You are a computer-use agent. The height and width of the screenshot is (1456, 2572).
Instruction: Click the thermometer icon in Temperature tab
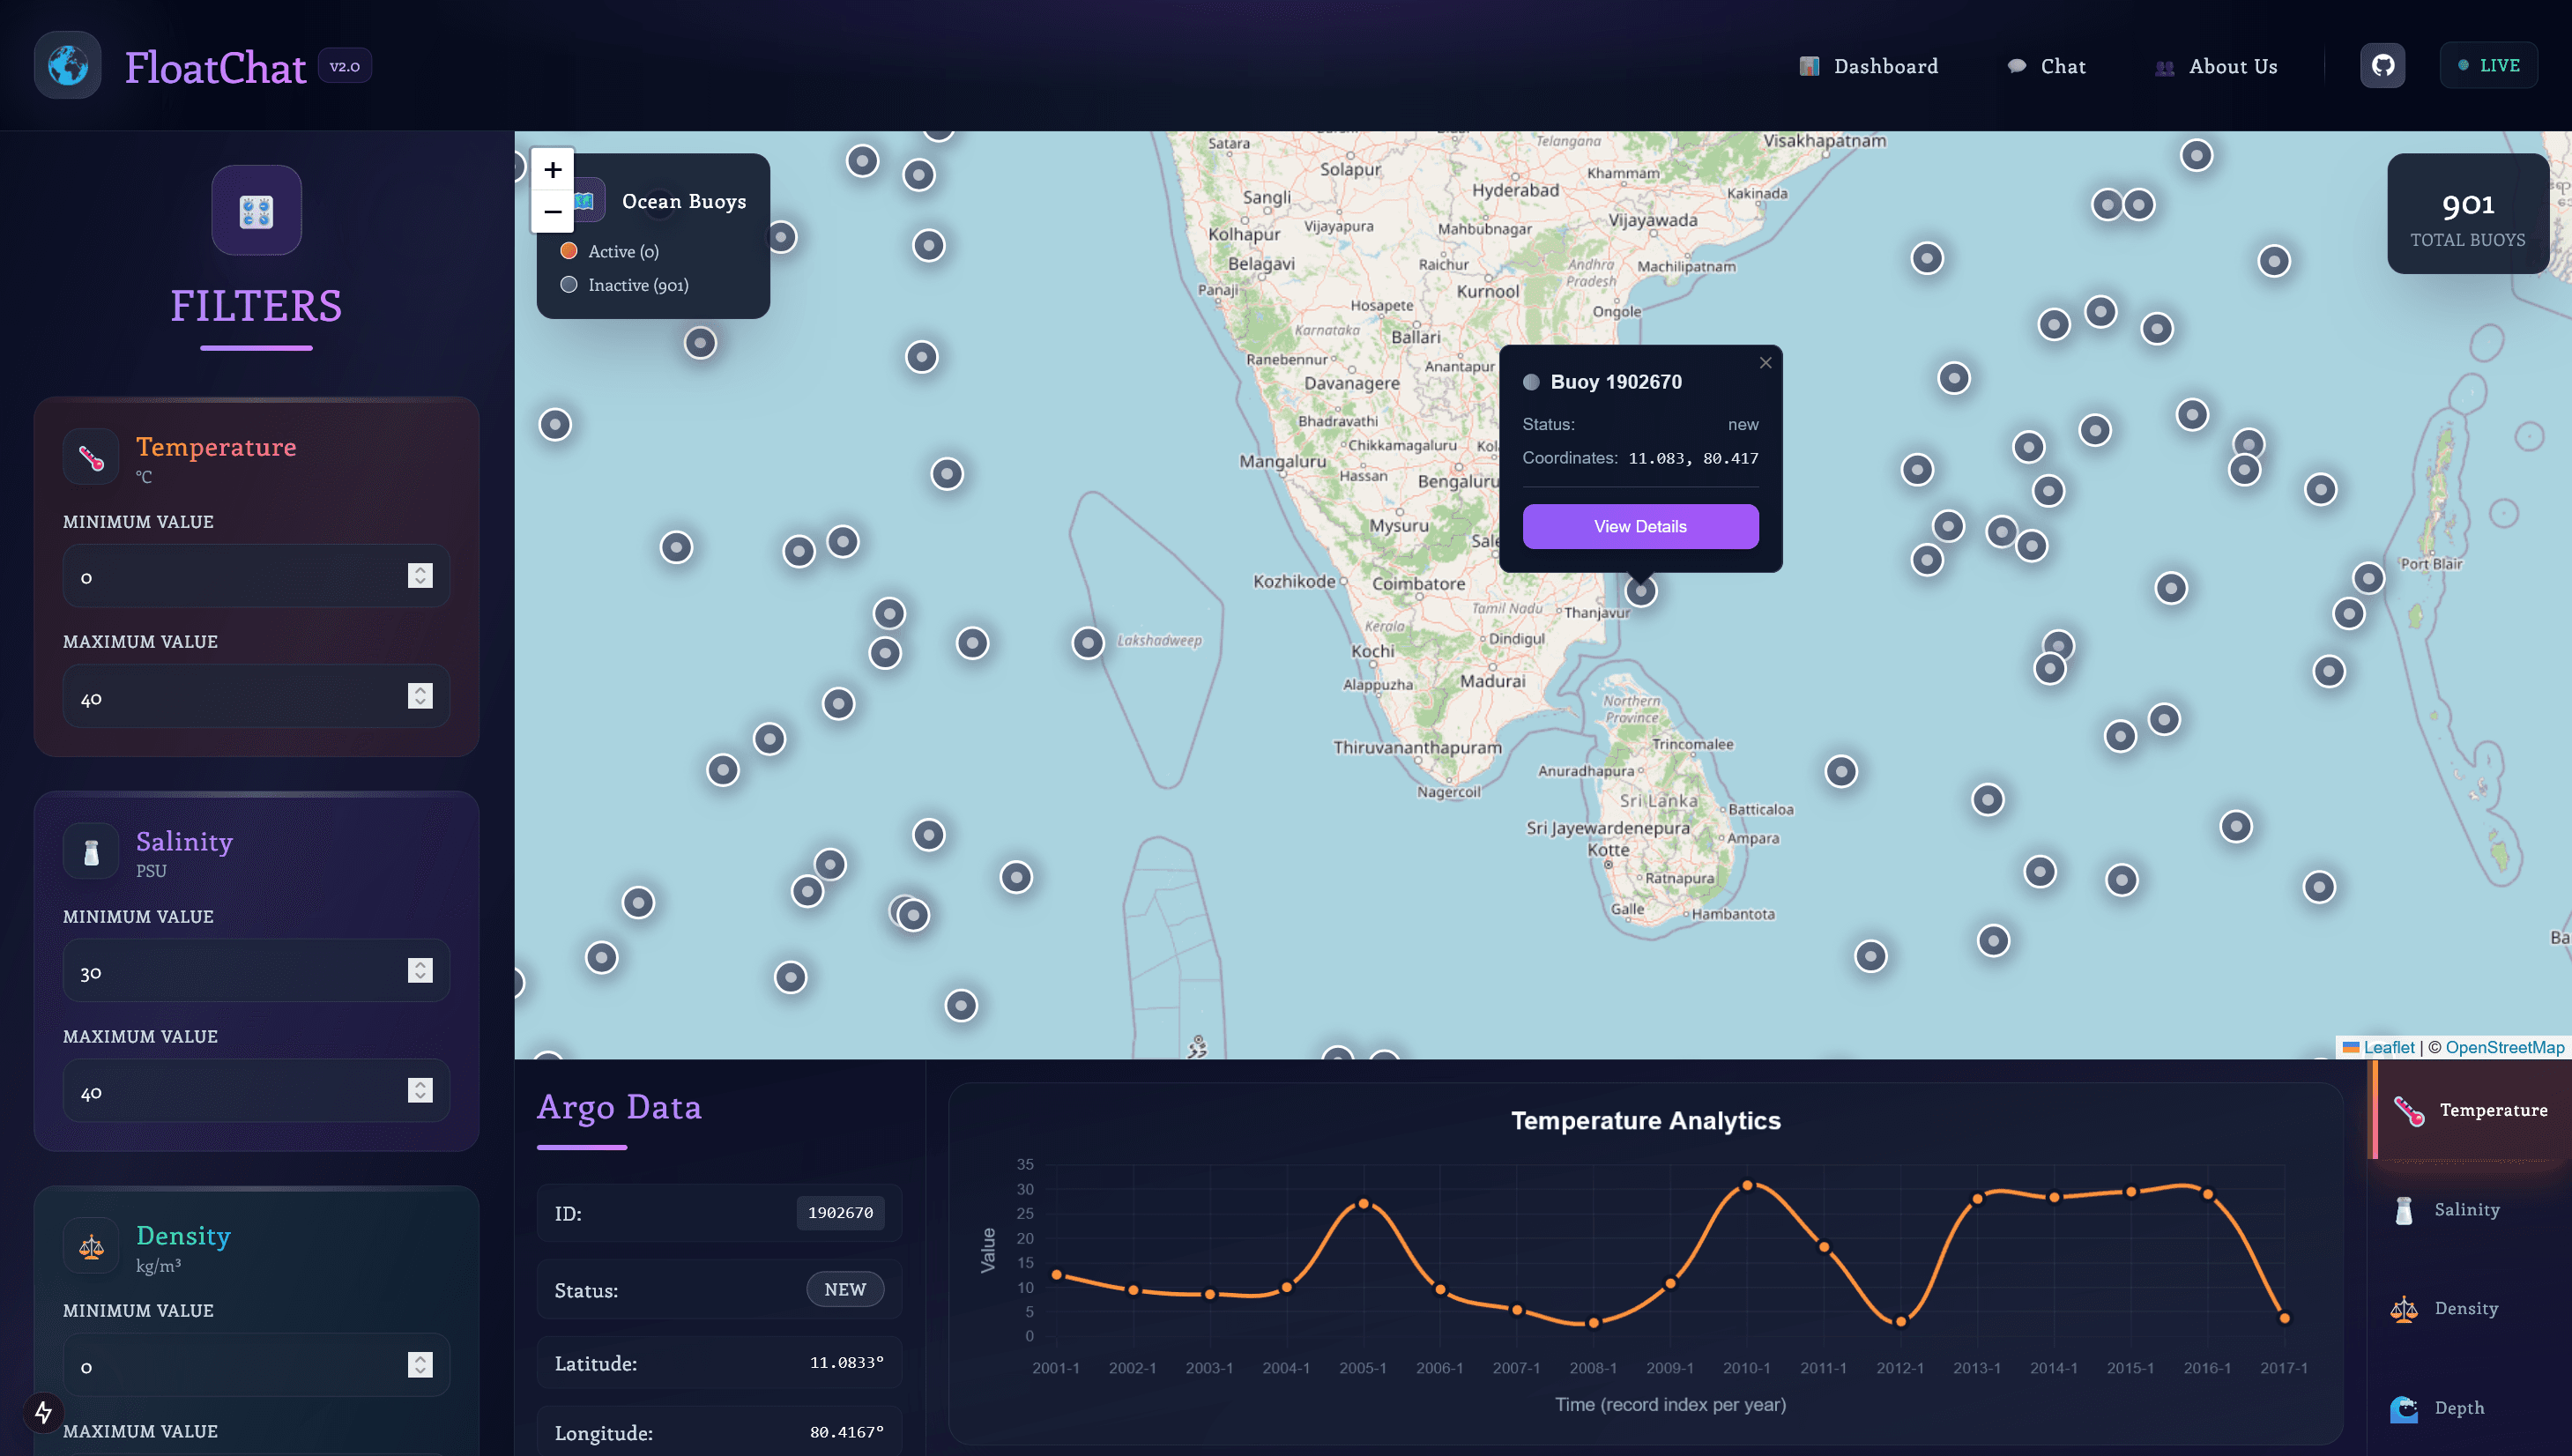point(2409,1110)
